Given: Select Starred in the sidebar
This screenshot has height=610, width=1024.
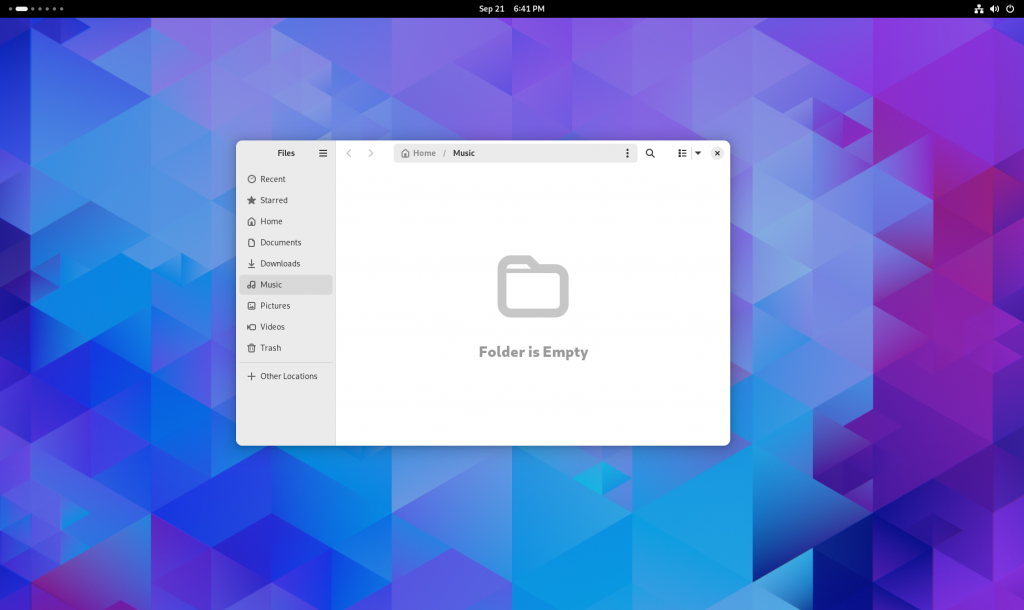Looking at the screenshot, I should 273,200.
